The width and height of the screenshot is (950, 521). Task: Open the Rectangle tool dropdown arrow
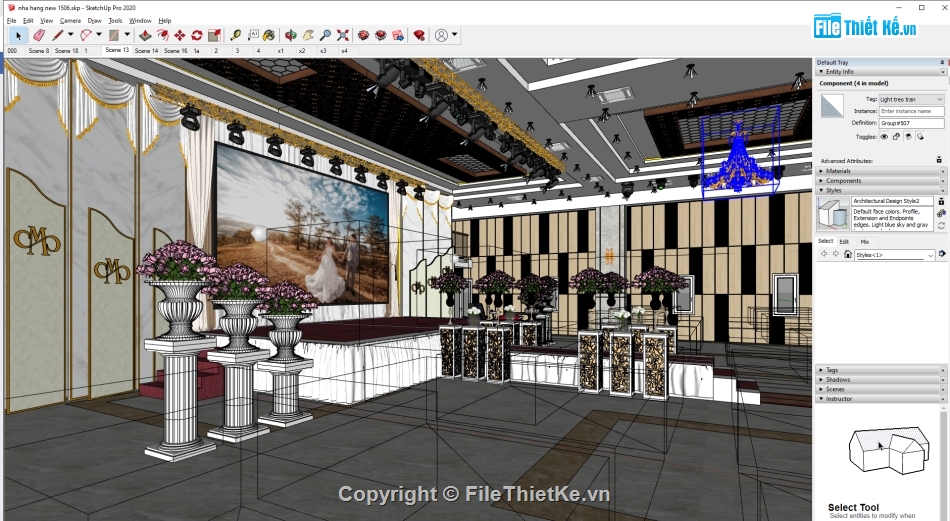click(x=127, y=35)
